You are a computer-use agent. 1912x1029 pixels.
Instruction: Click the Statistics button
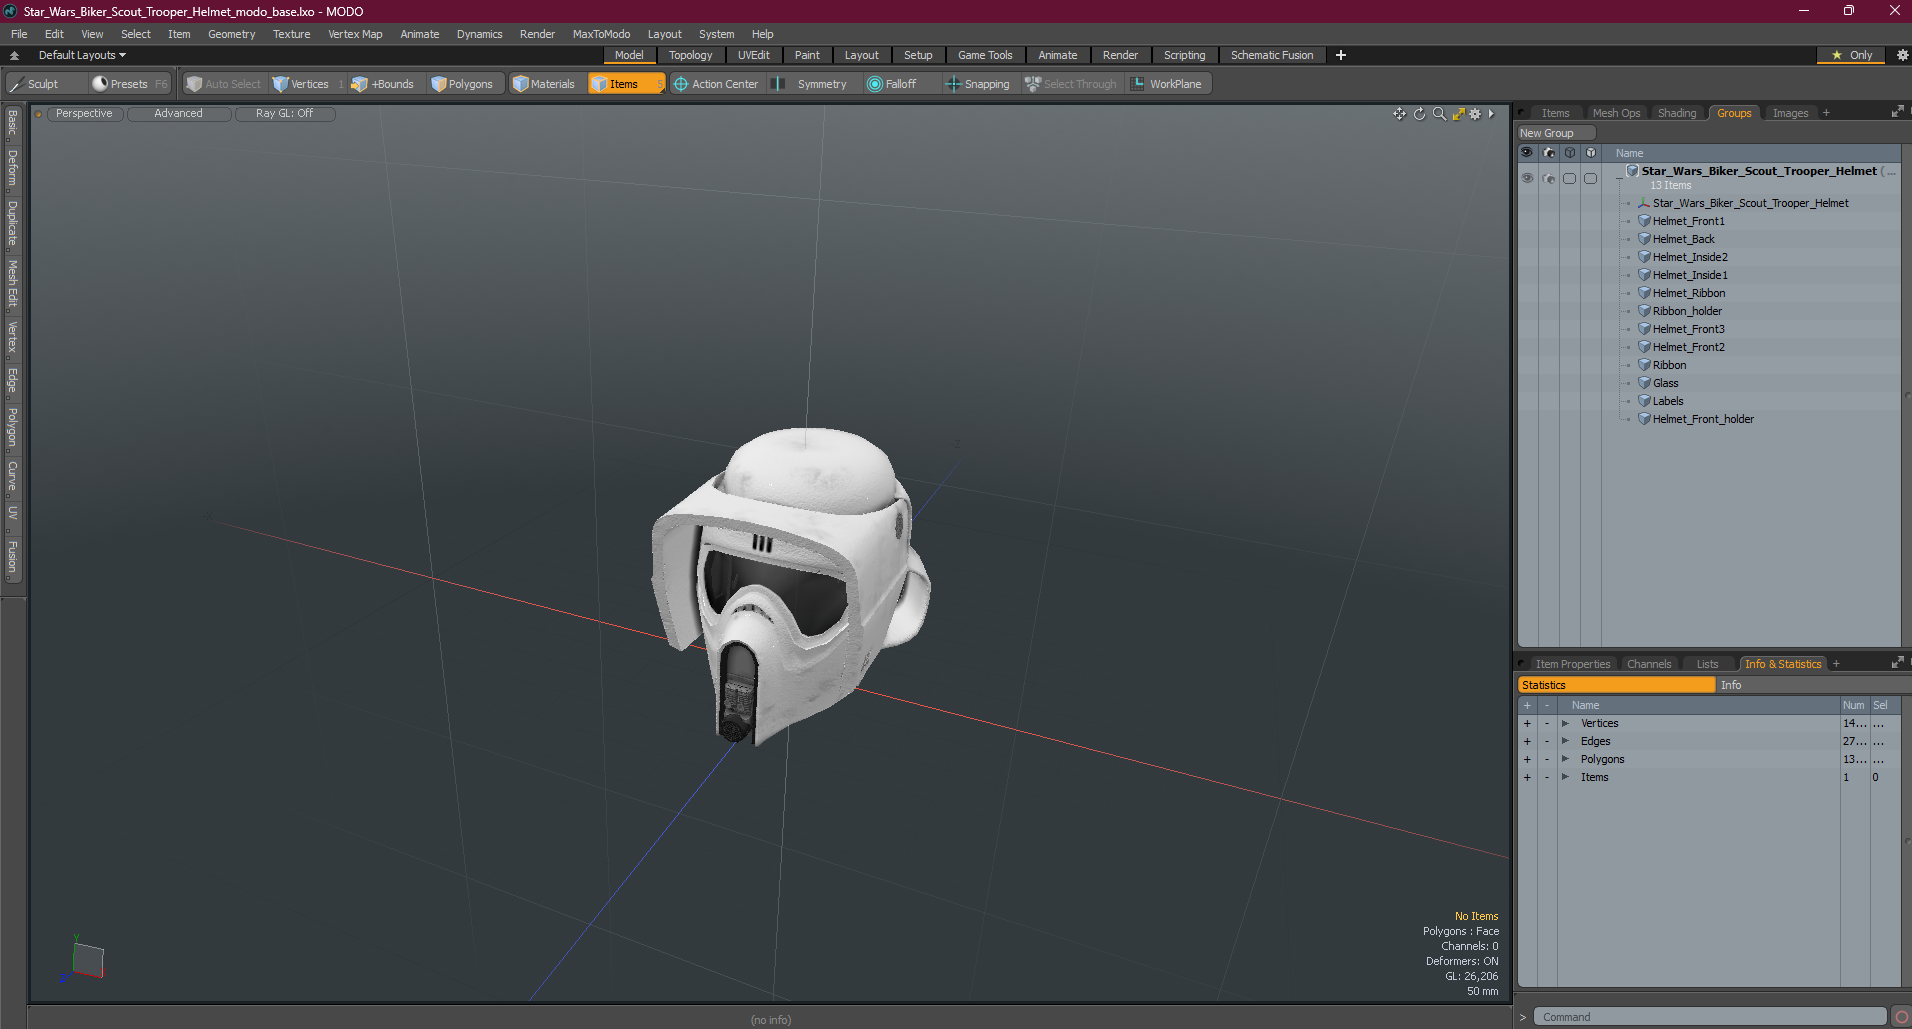click(x=1616, y=685)
